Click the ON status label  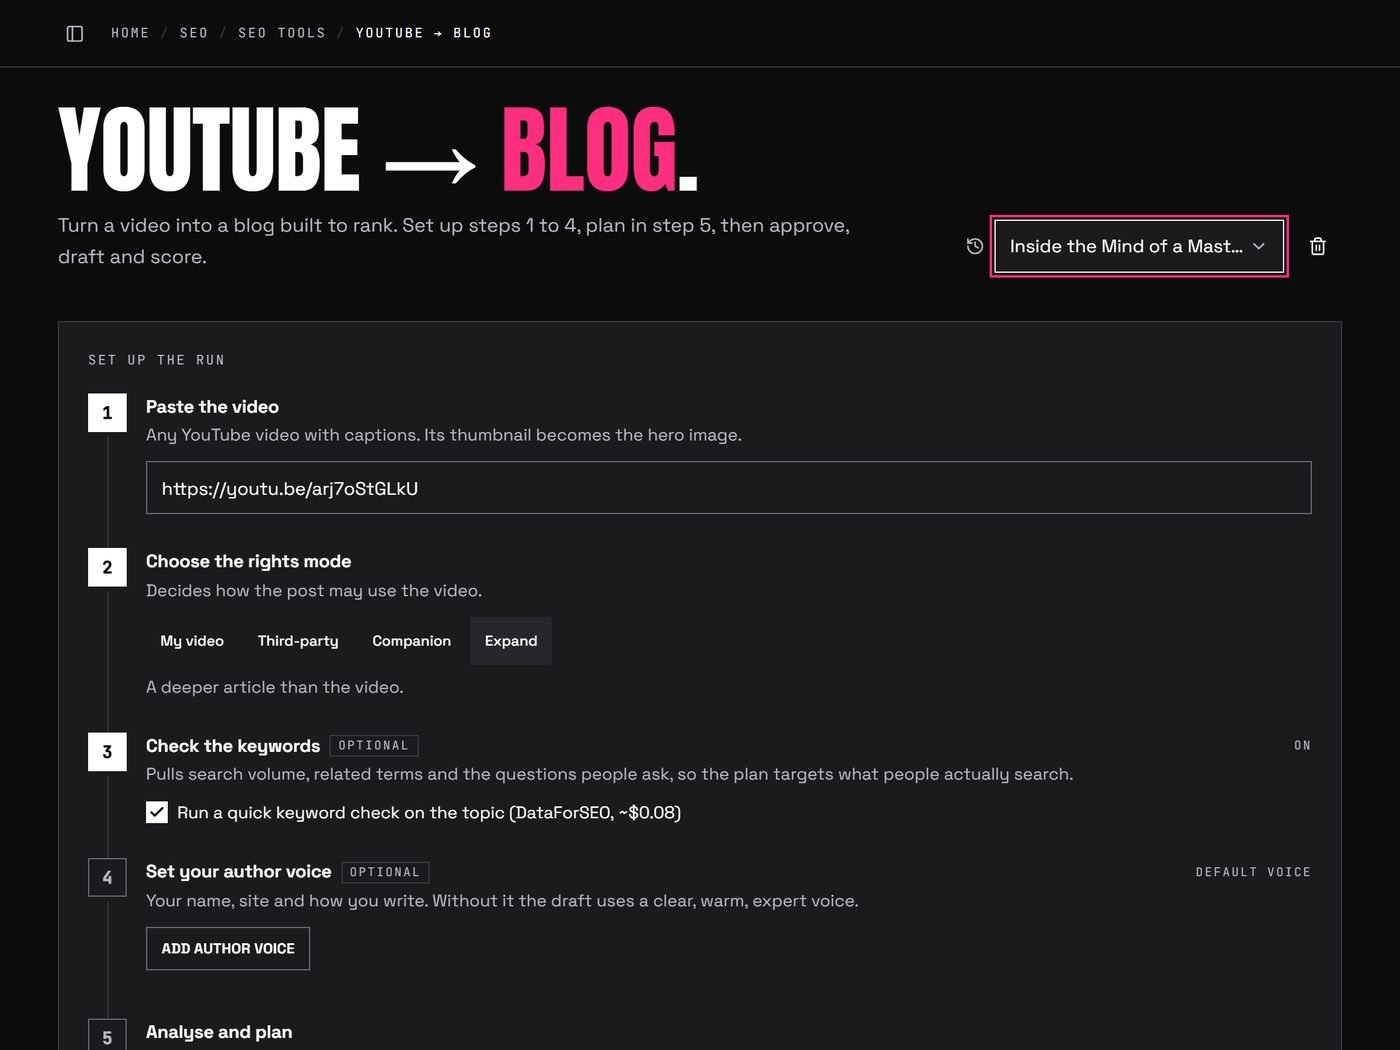coord(1302,745)
